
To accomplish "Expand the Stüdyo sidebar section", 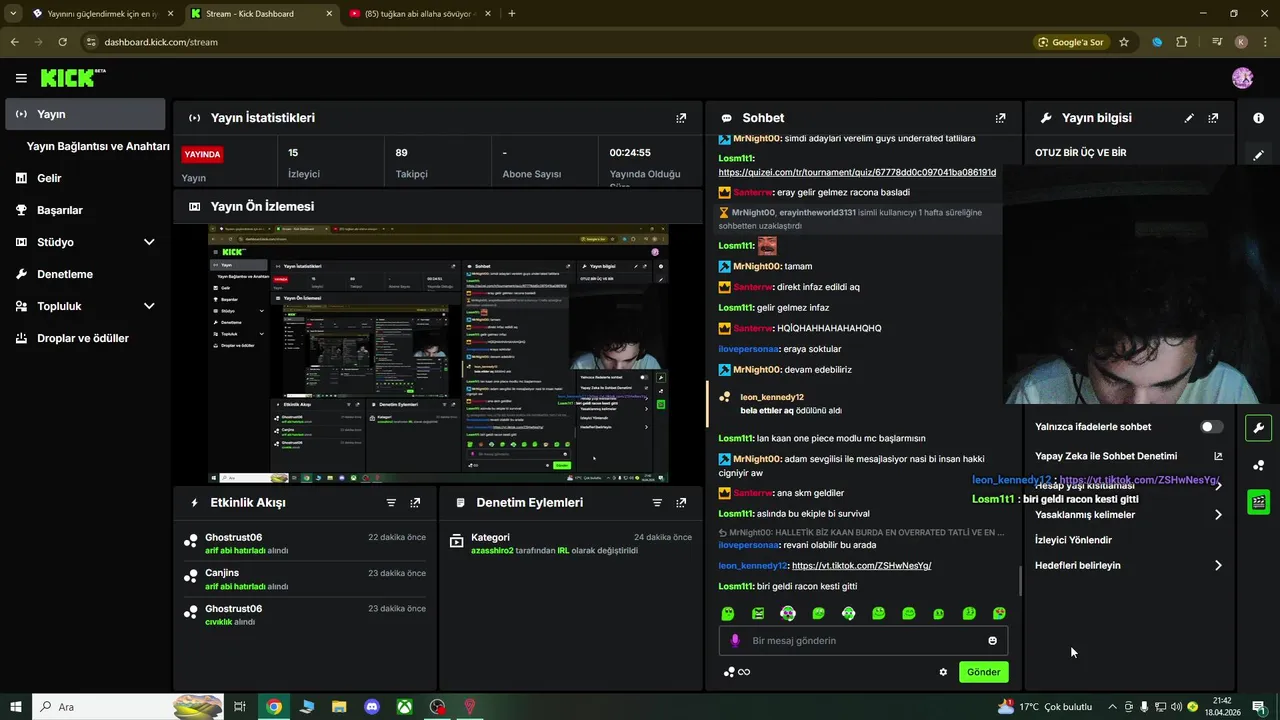I will tap(149, 242).
